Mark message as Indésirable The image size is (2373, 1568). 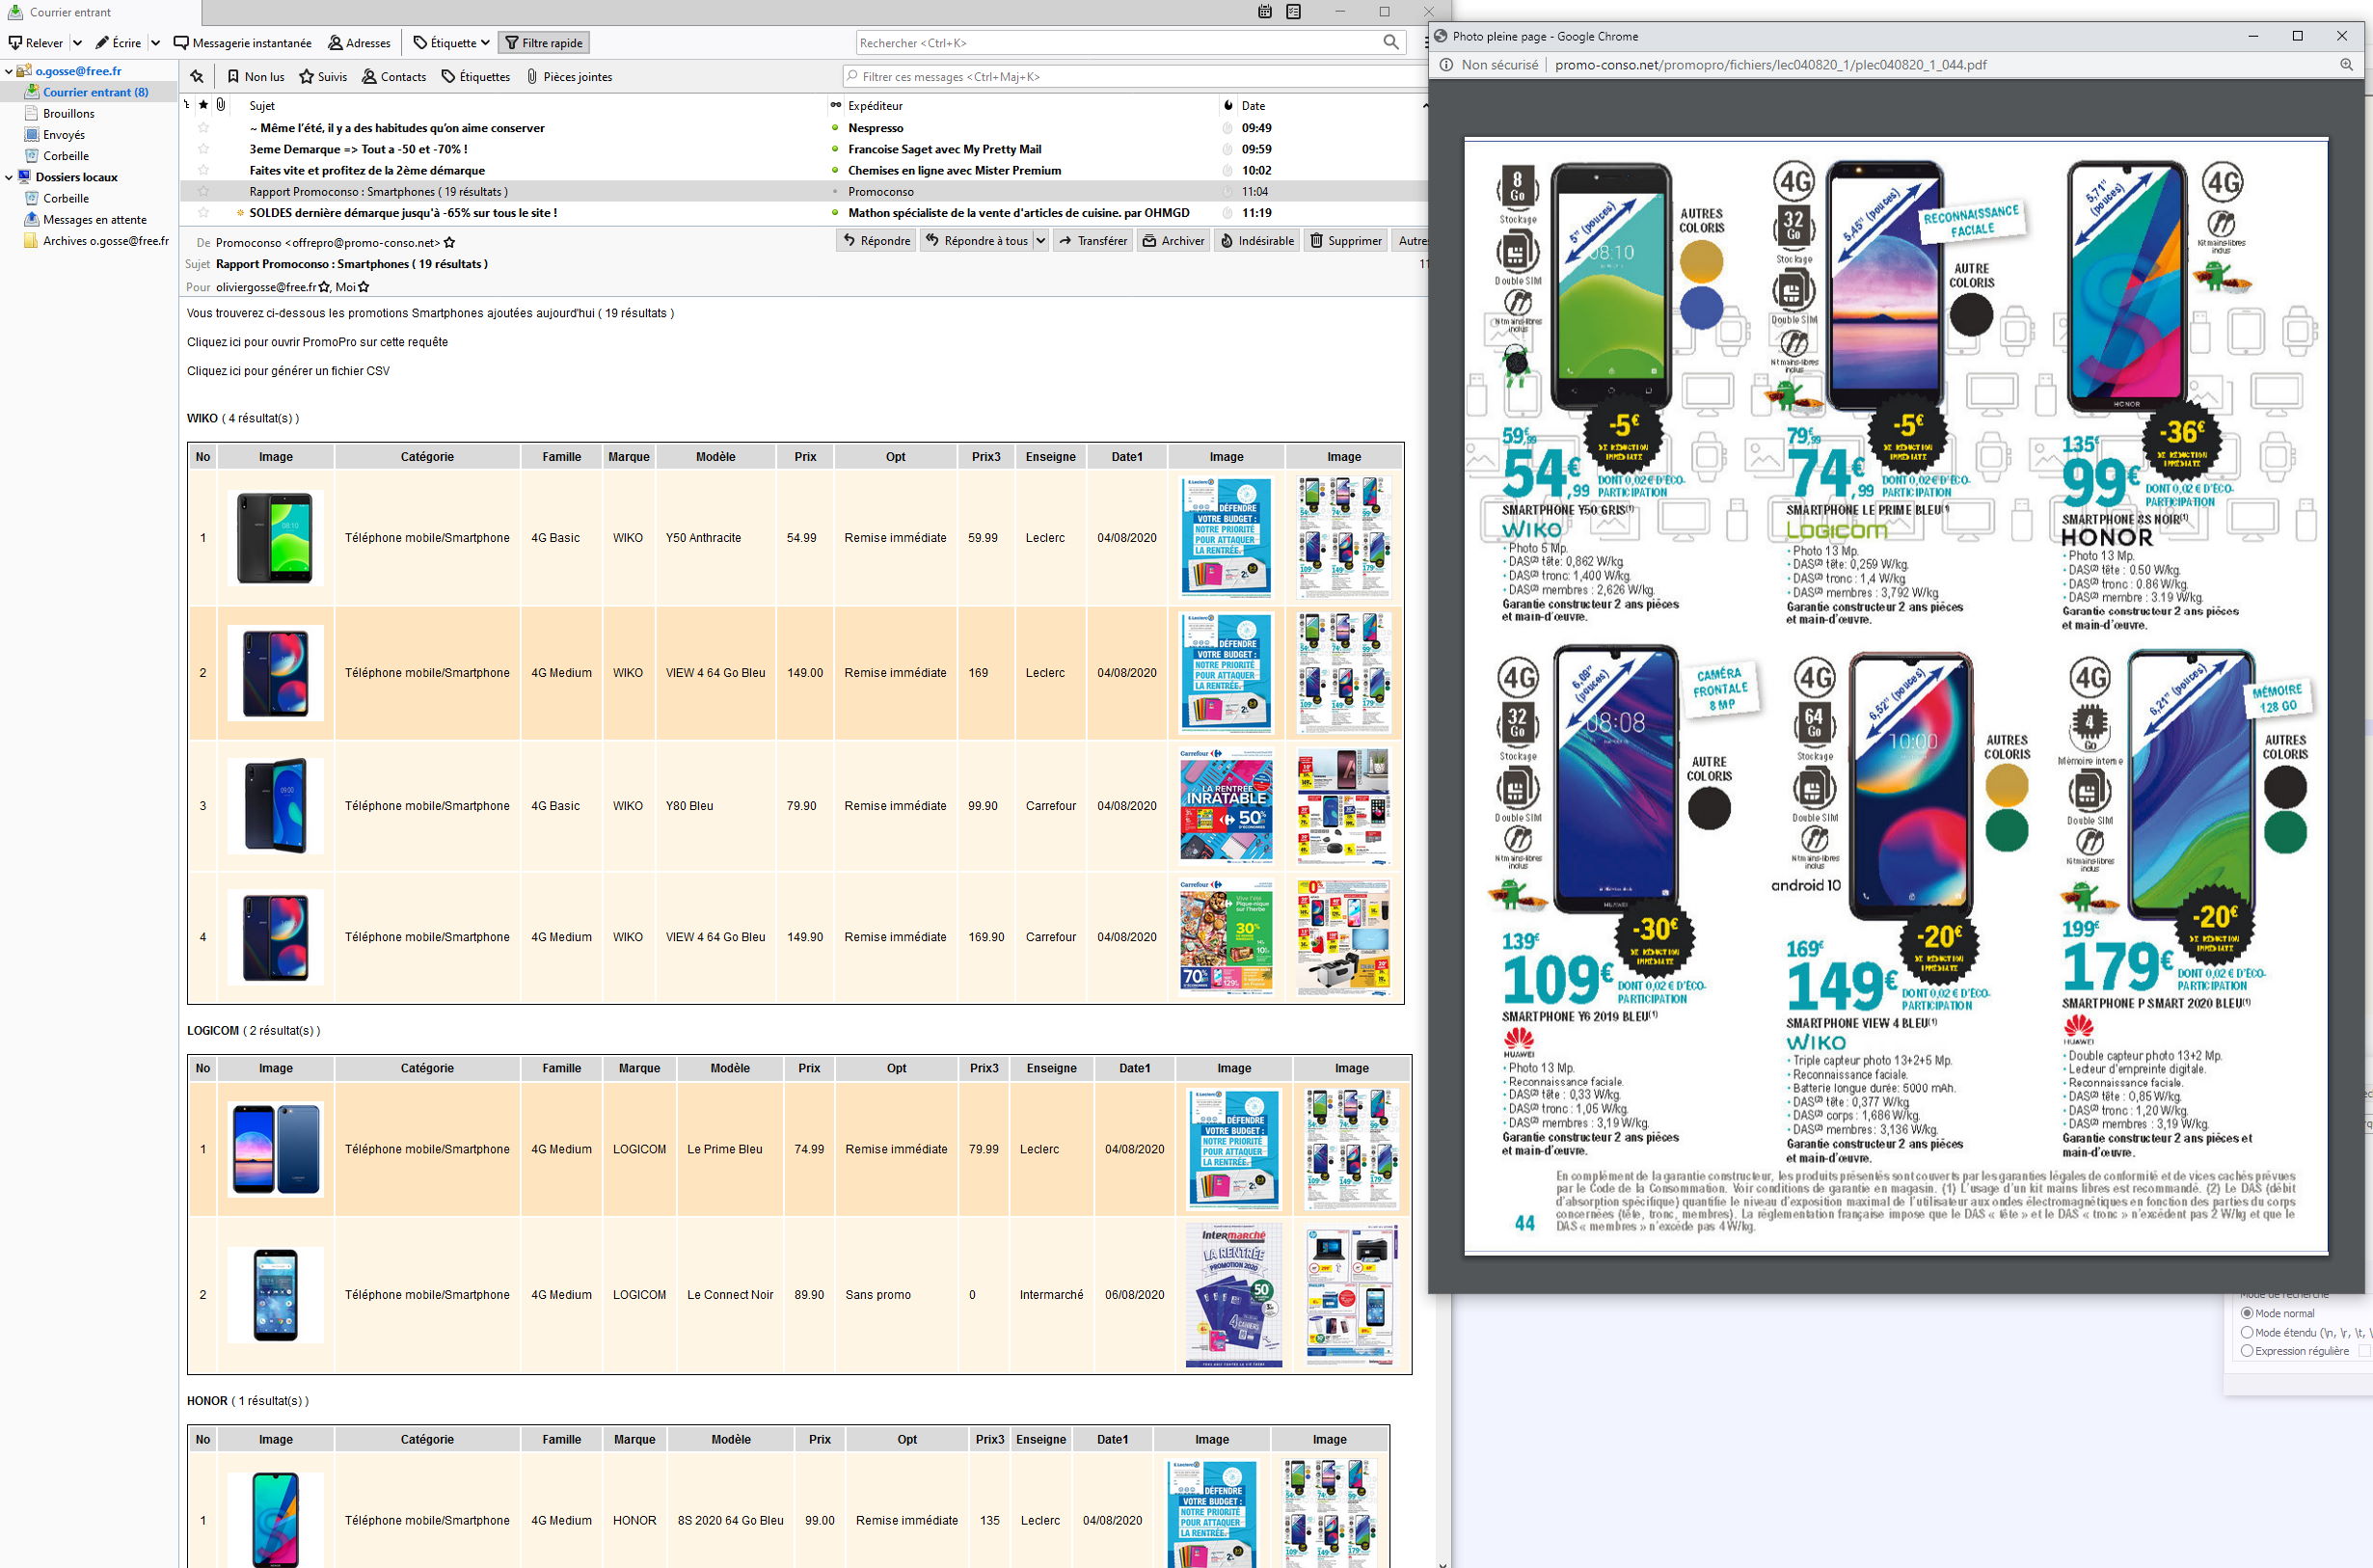(x=1256, y=241)
